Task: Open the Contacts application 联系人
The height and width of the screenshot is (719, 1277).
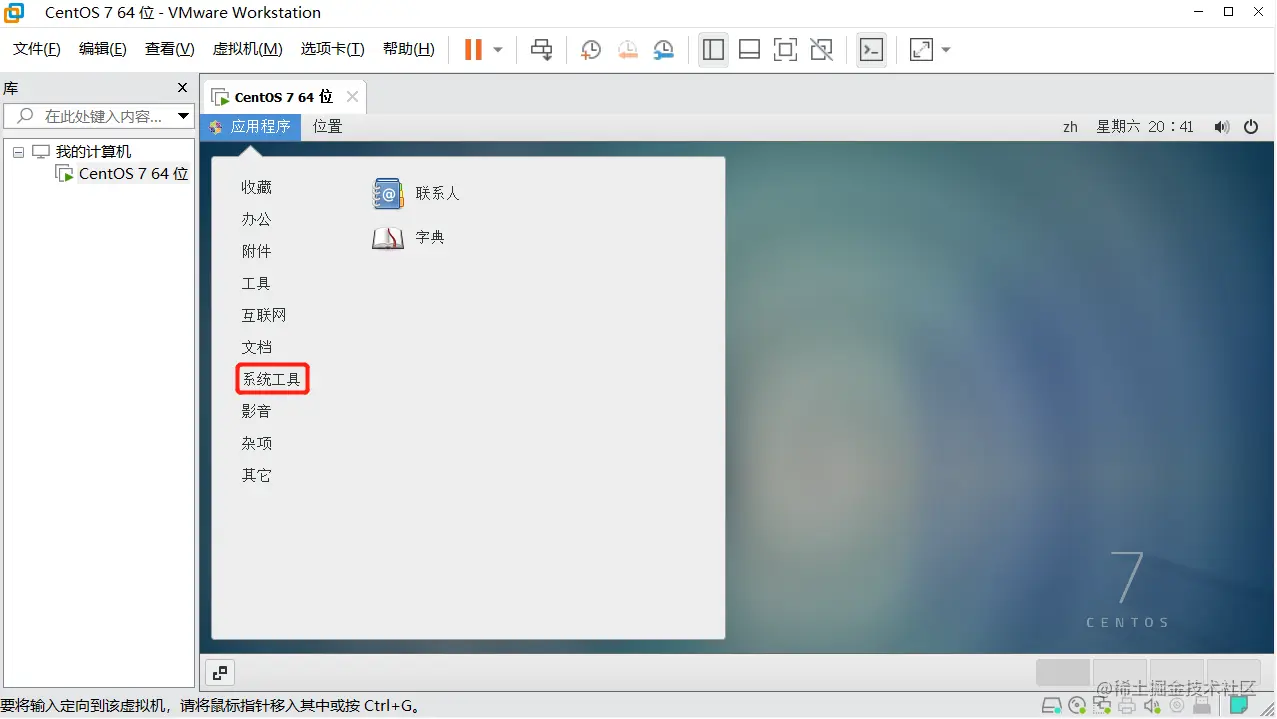Action: point(437,193)
